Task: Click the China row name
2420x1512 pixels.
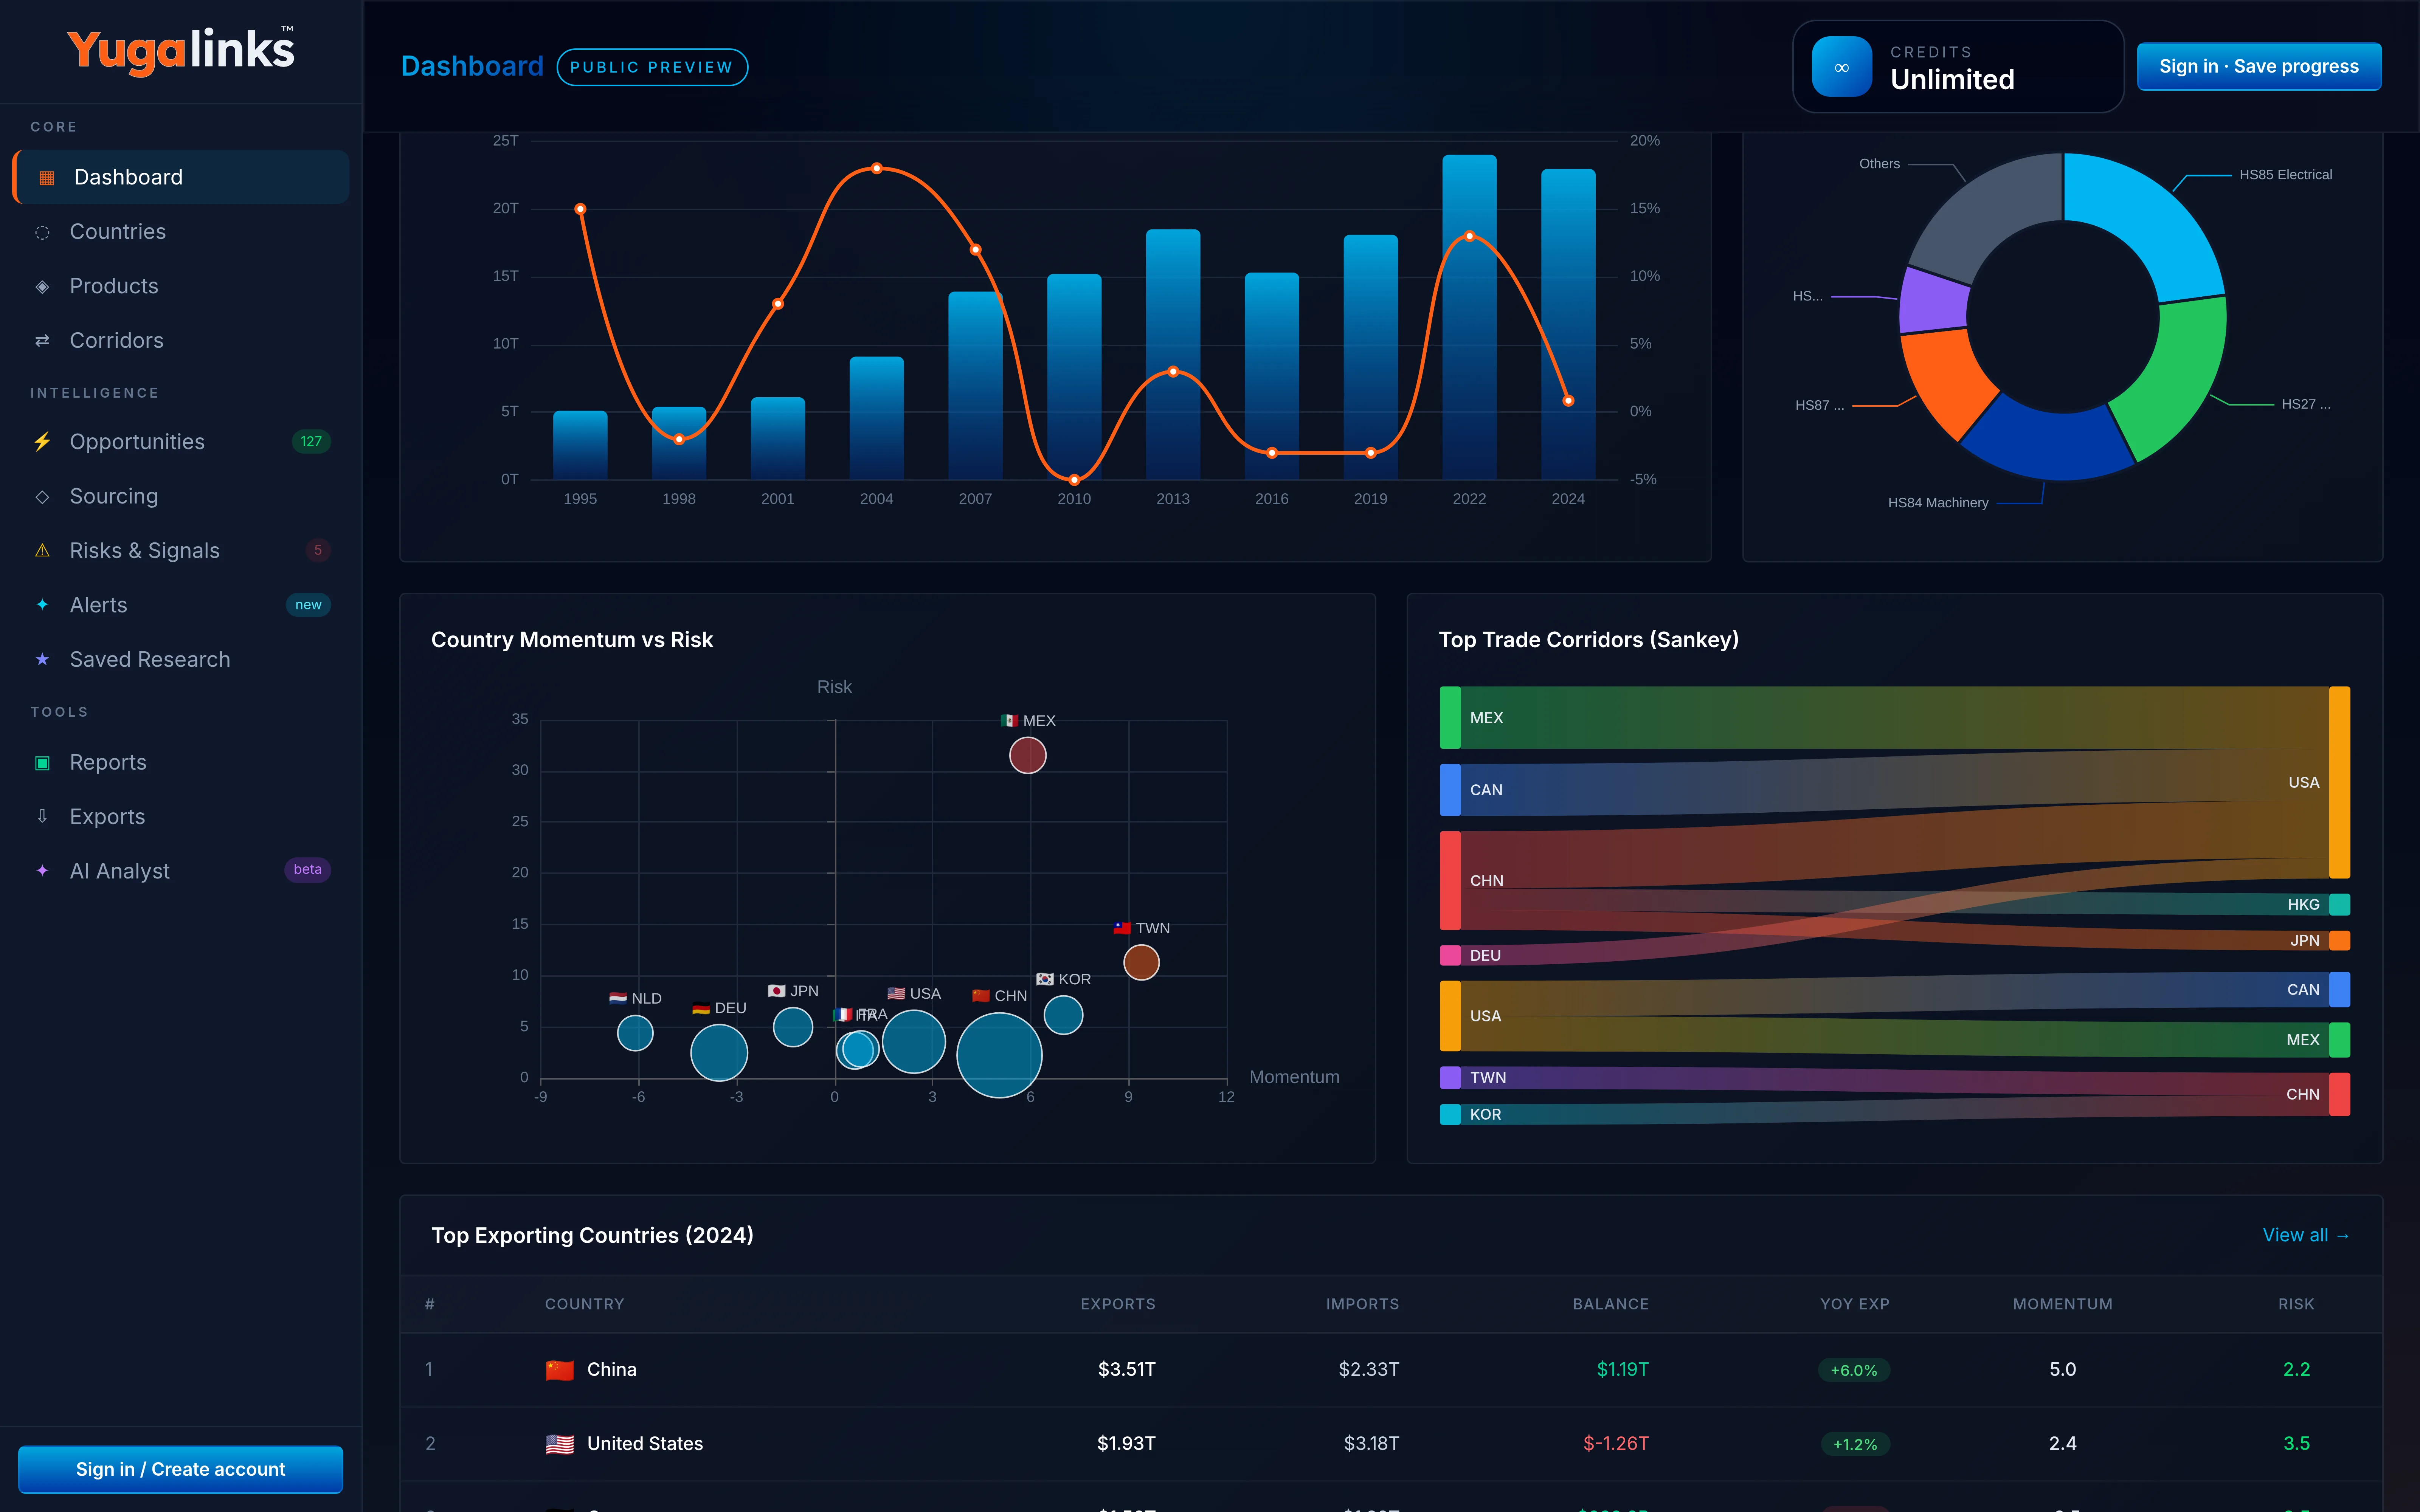Action: point(612,1370)
